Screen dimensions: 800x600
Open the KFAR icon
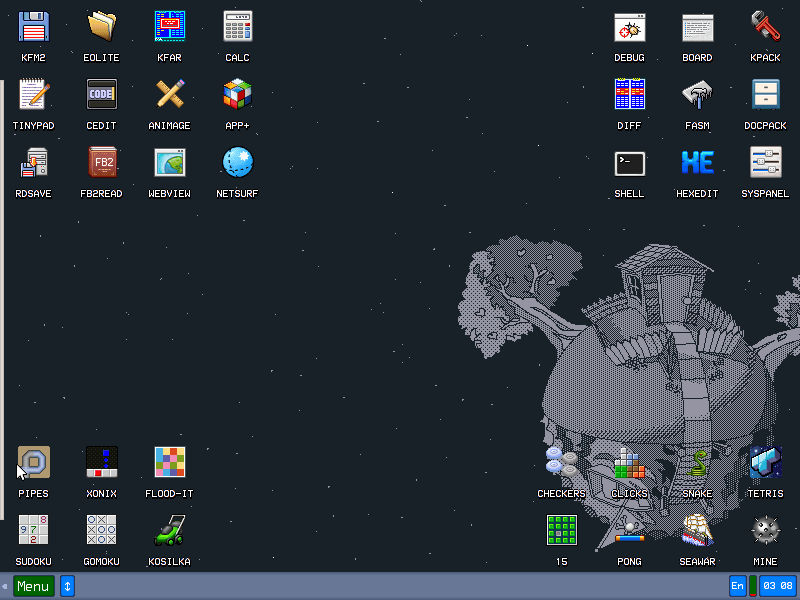point(170,27)
